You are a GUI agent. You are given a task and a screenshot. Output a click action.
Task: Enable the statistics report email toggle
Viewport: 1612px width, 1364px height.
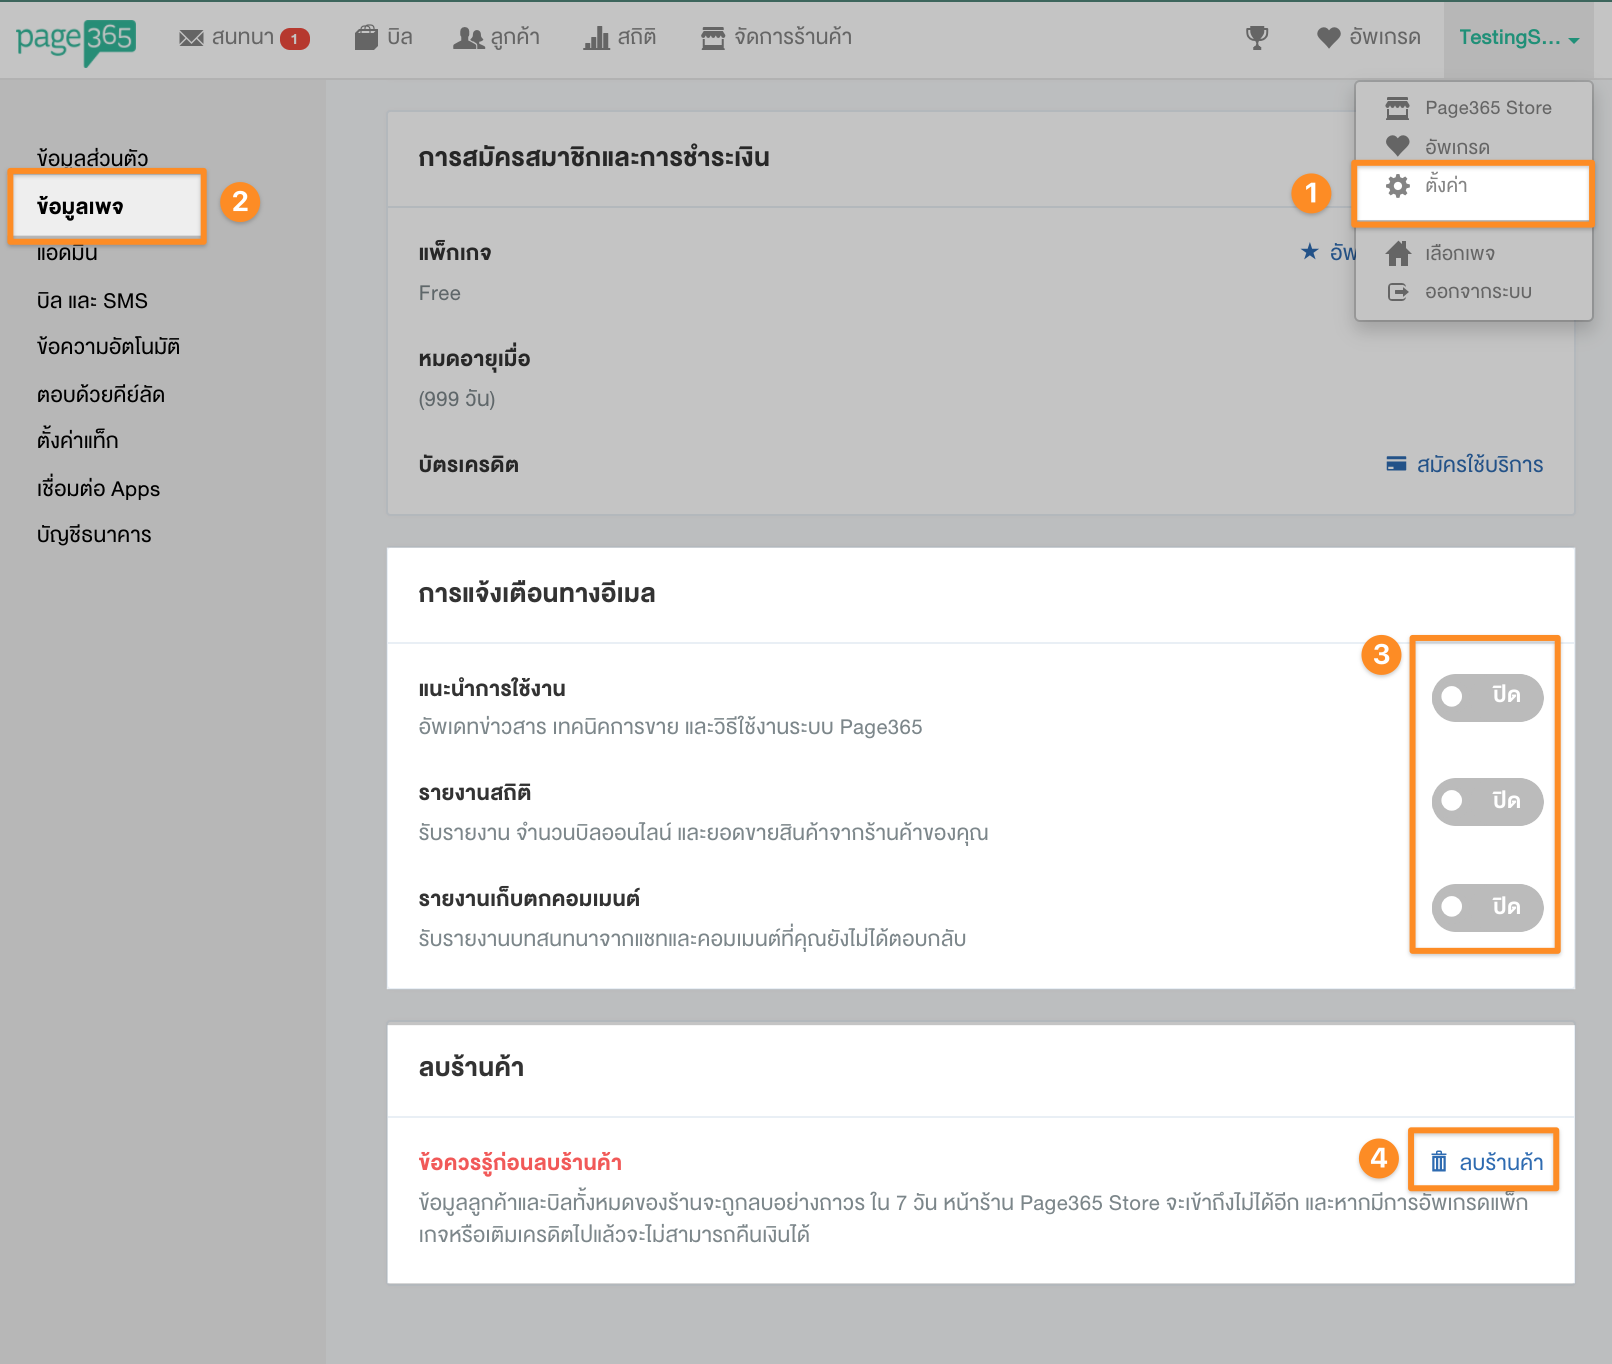(x=1486, y=802)
